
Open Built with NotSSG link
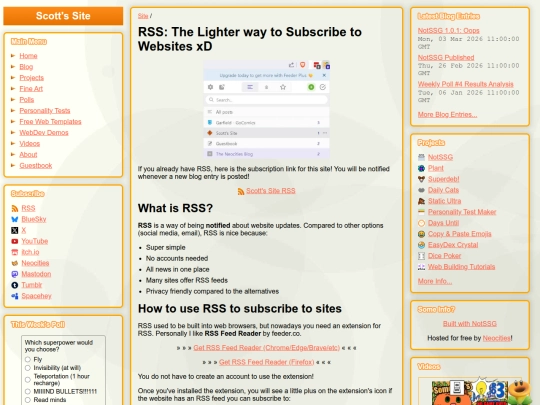[x=470, y=324]
